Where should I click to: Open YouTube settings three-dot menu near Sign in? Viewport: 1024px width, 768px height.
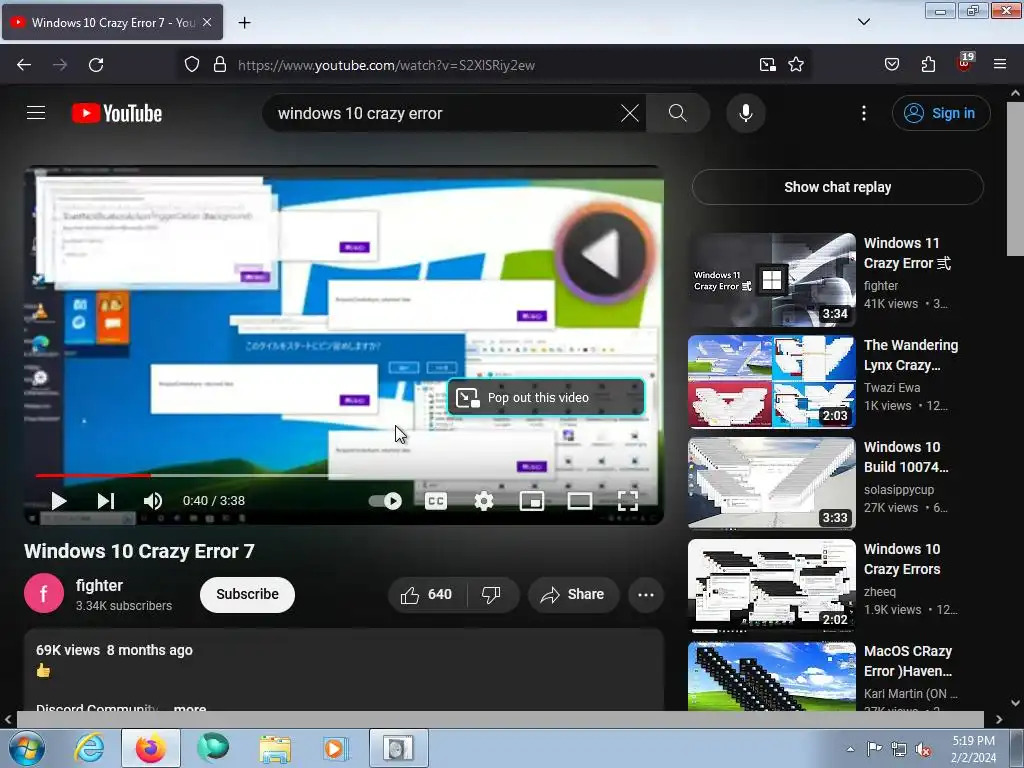click(x=863, y=113)
